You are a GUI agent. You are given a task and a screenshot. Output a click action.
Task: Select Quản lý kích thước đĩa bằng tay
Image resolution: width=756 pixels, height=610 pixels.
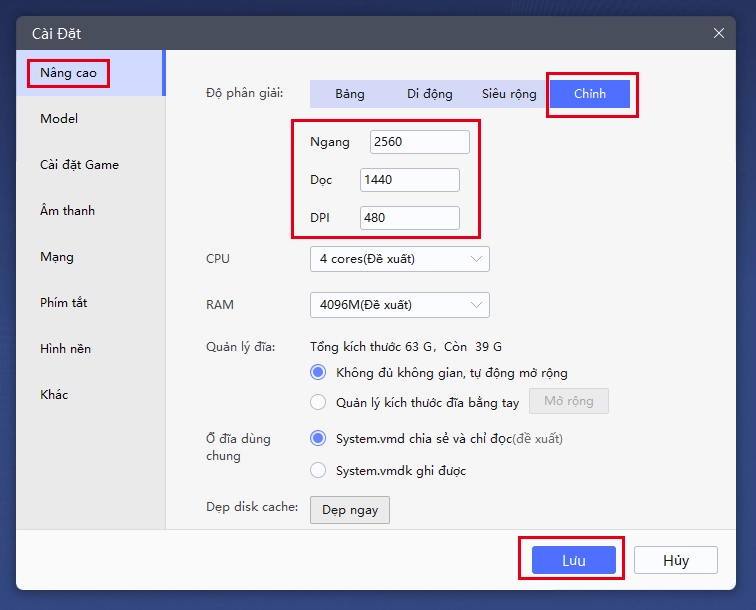pos(318,402)
